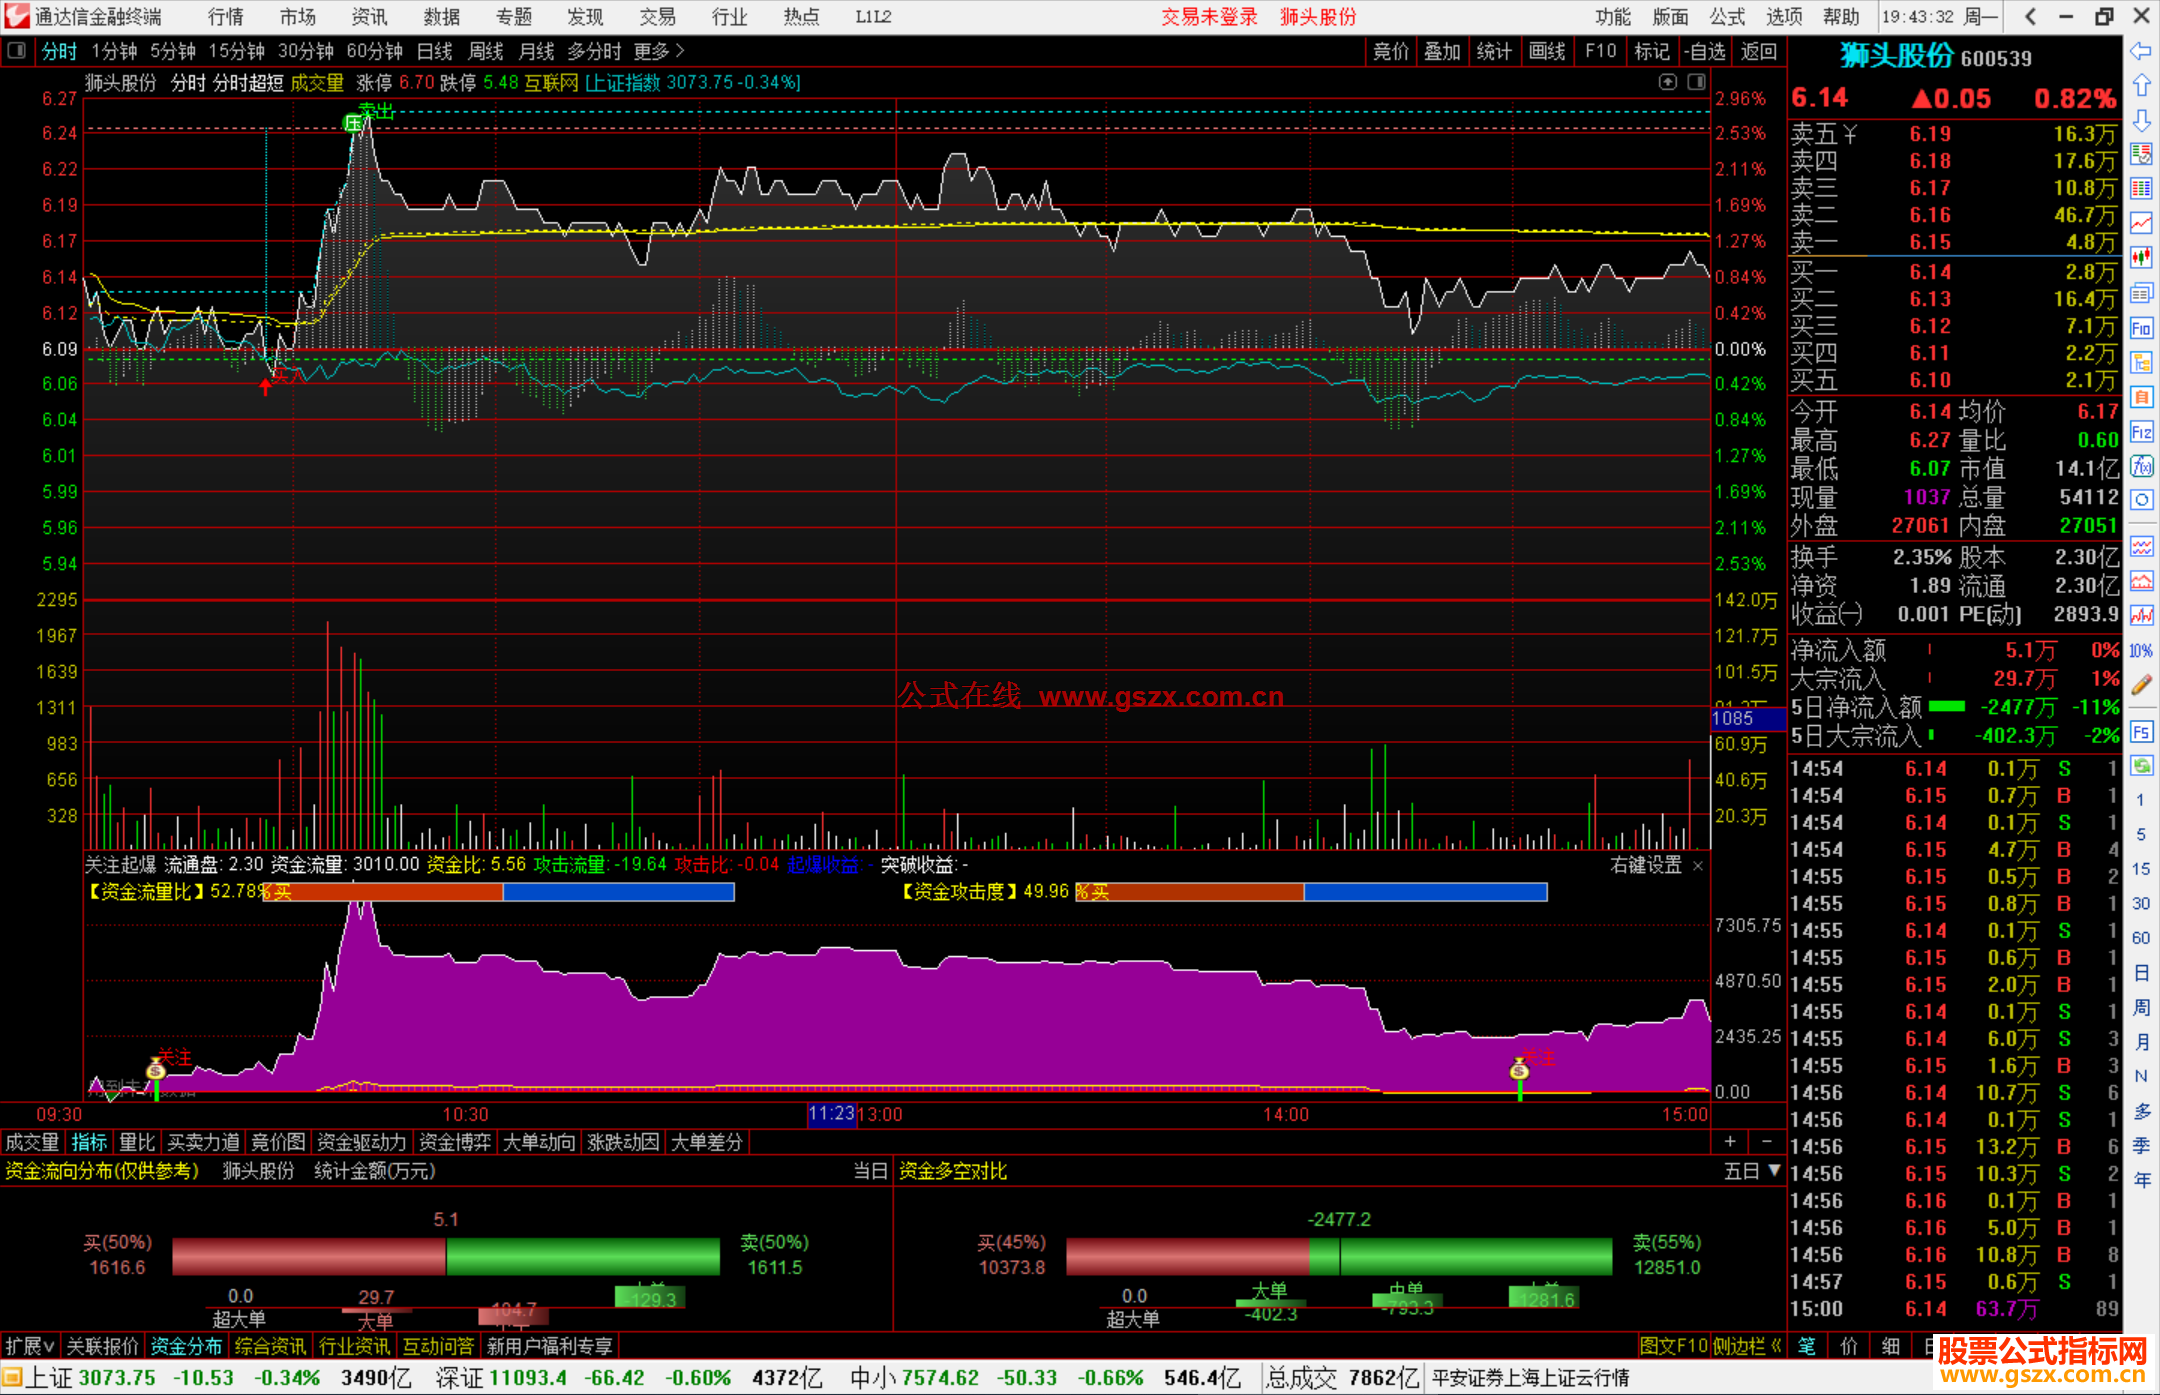Click the 画线 drawing button
The width and height of the screenshot is (2160, 1395).
click(1547, 51)
